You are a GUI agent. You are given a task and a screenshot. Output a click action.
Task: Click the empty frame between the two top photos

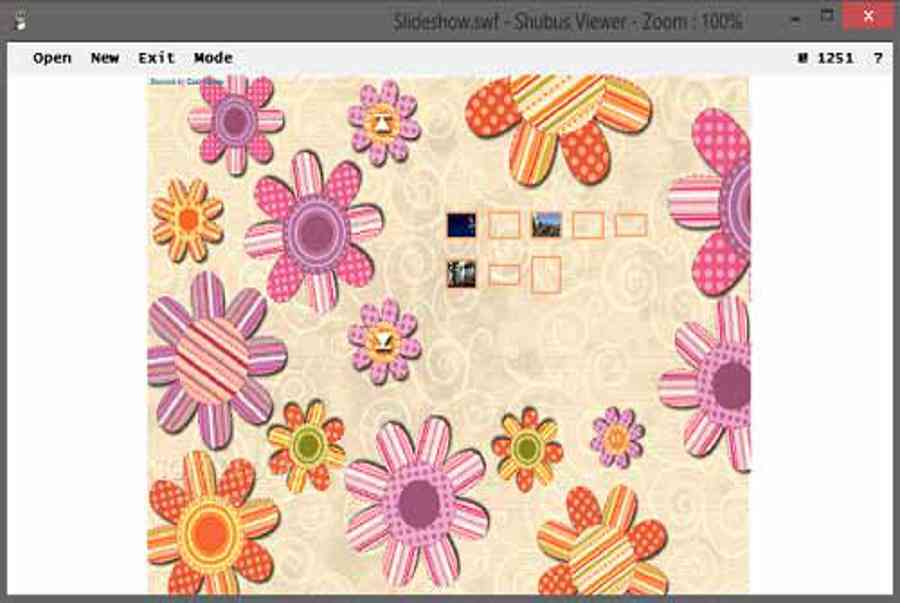point(504,225)
